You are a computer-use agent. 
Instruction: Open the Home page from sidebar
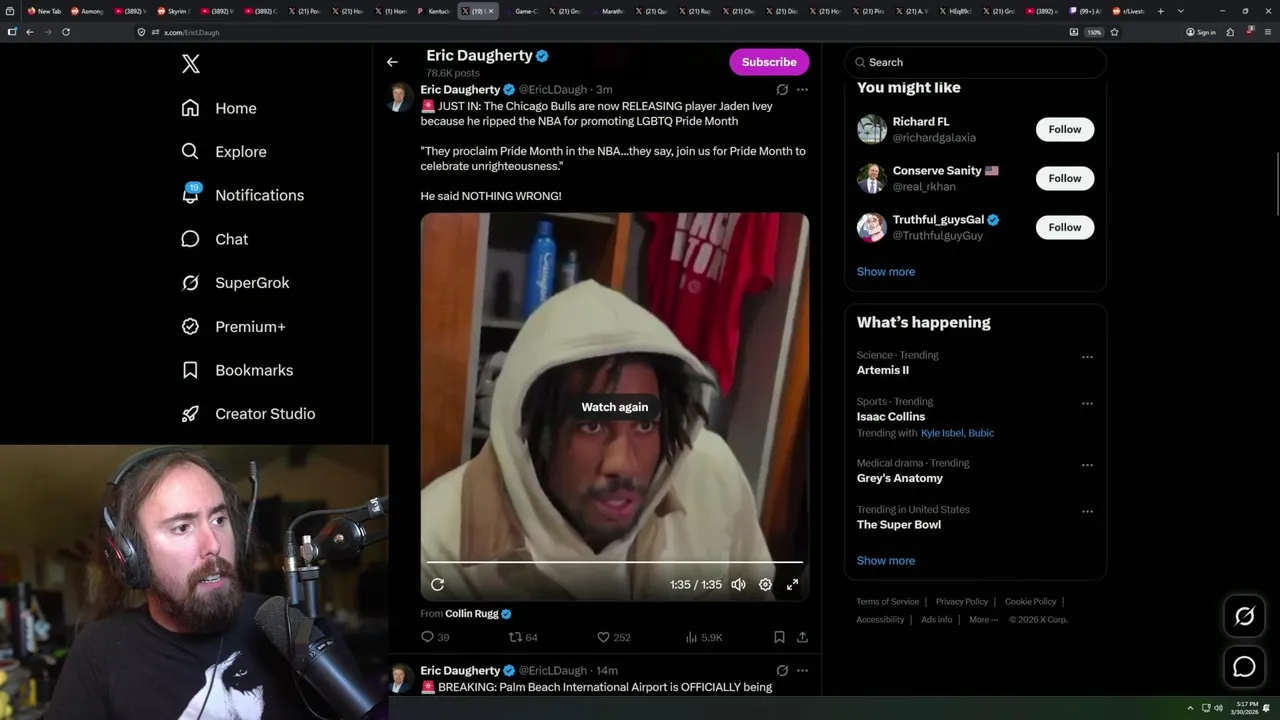(219, 108)
